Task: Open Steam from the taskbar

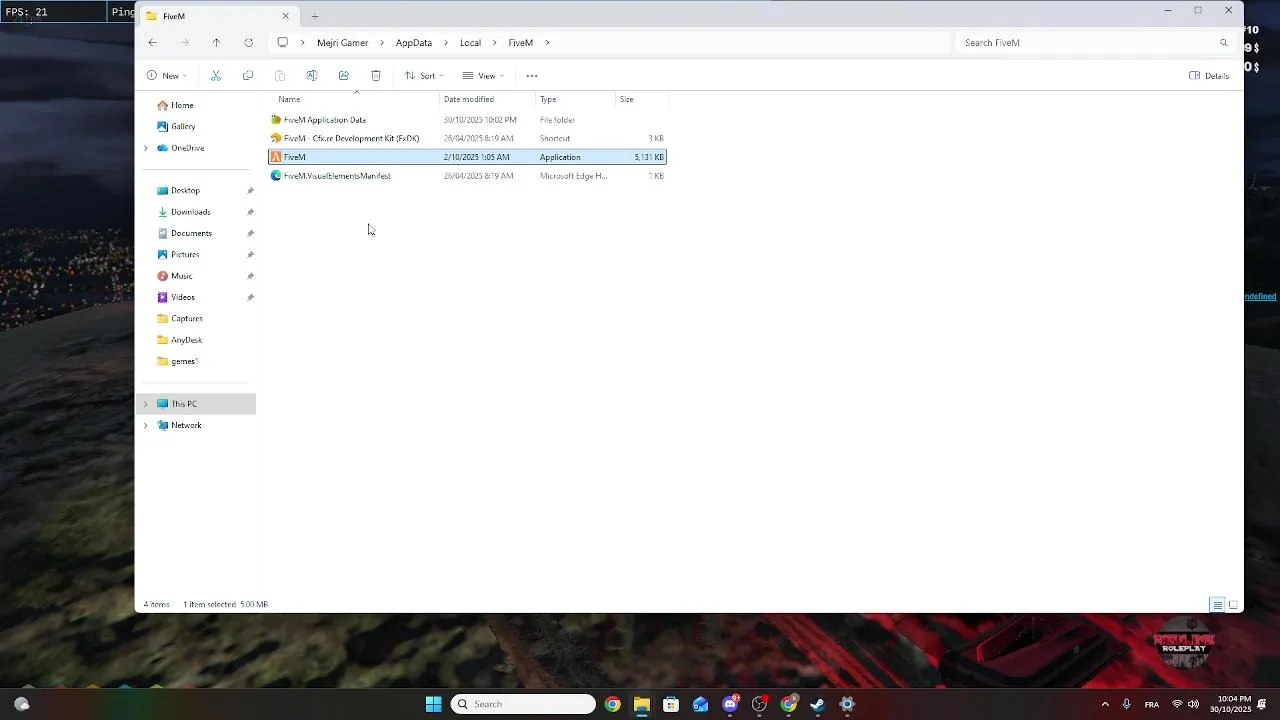Action: (817, 704)
